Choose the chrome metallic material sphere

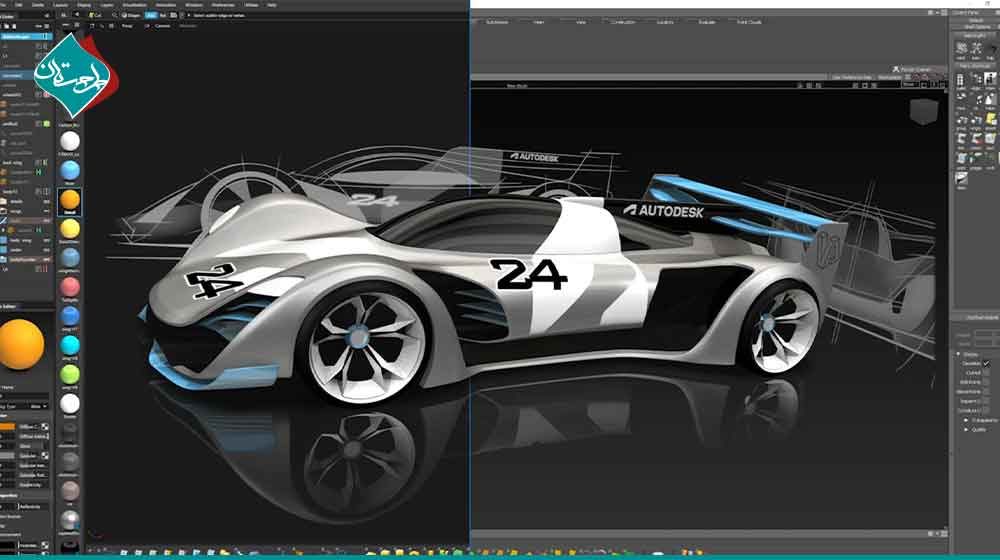pos(70,520)
